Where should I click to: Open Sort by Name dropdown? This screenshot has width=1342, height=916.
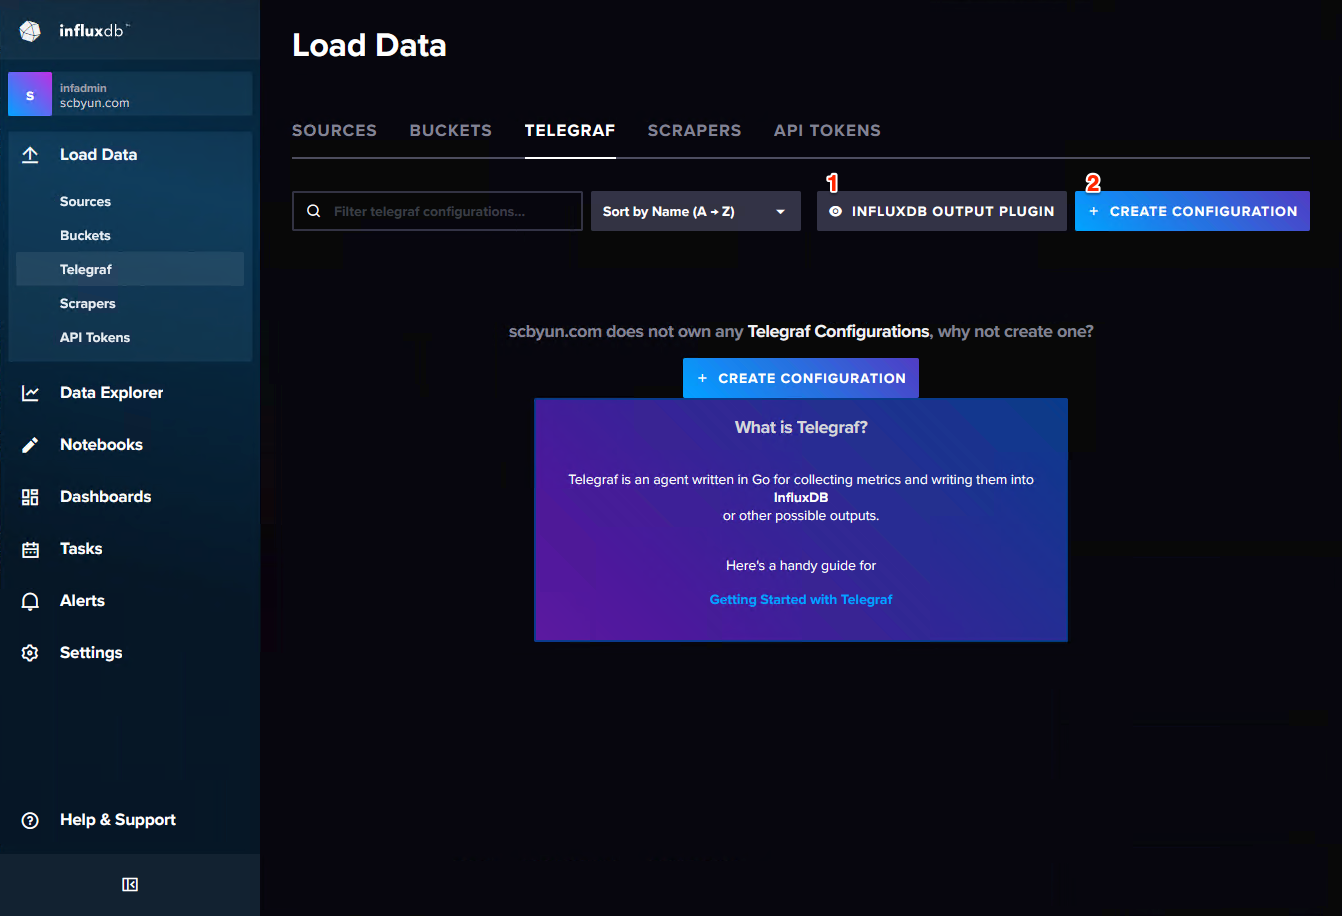(696, 211)
